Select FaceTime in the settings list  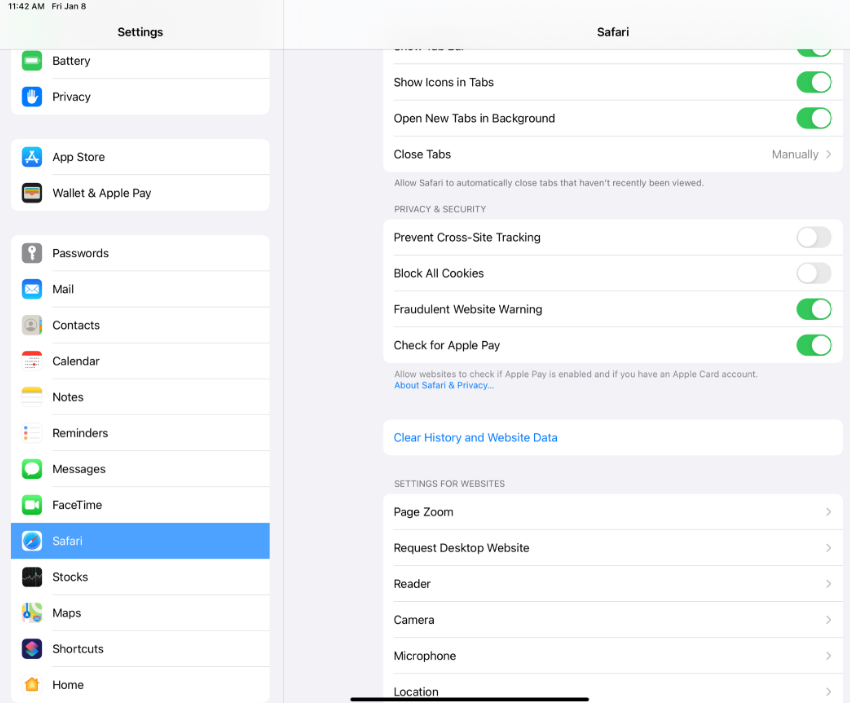coord(140,505)
